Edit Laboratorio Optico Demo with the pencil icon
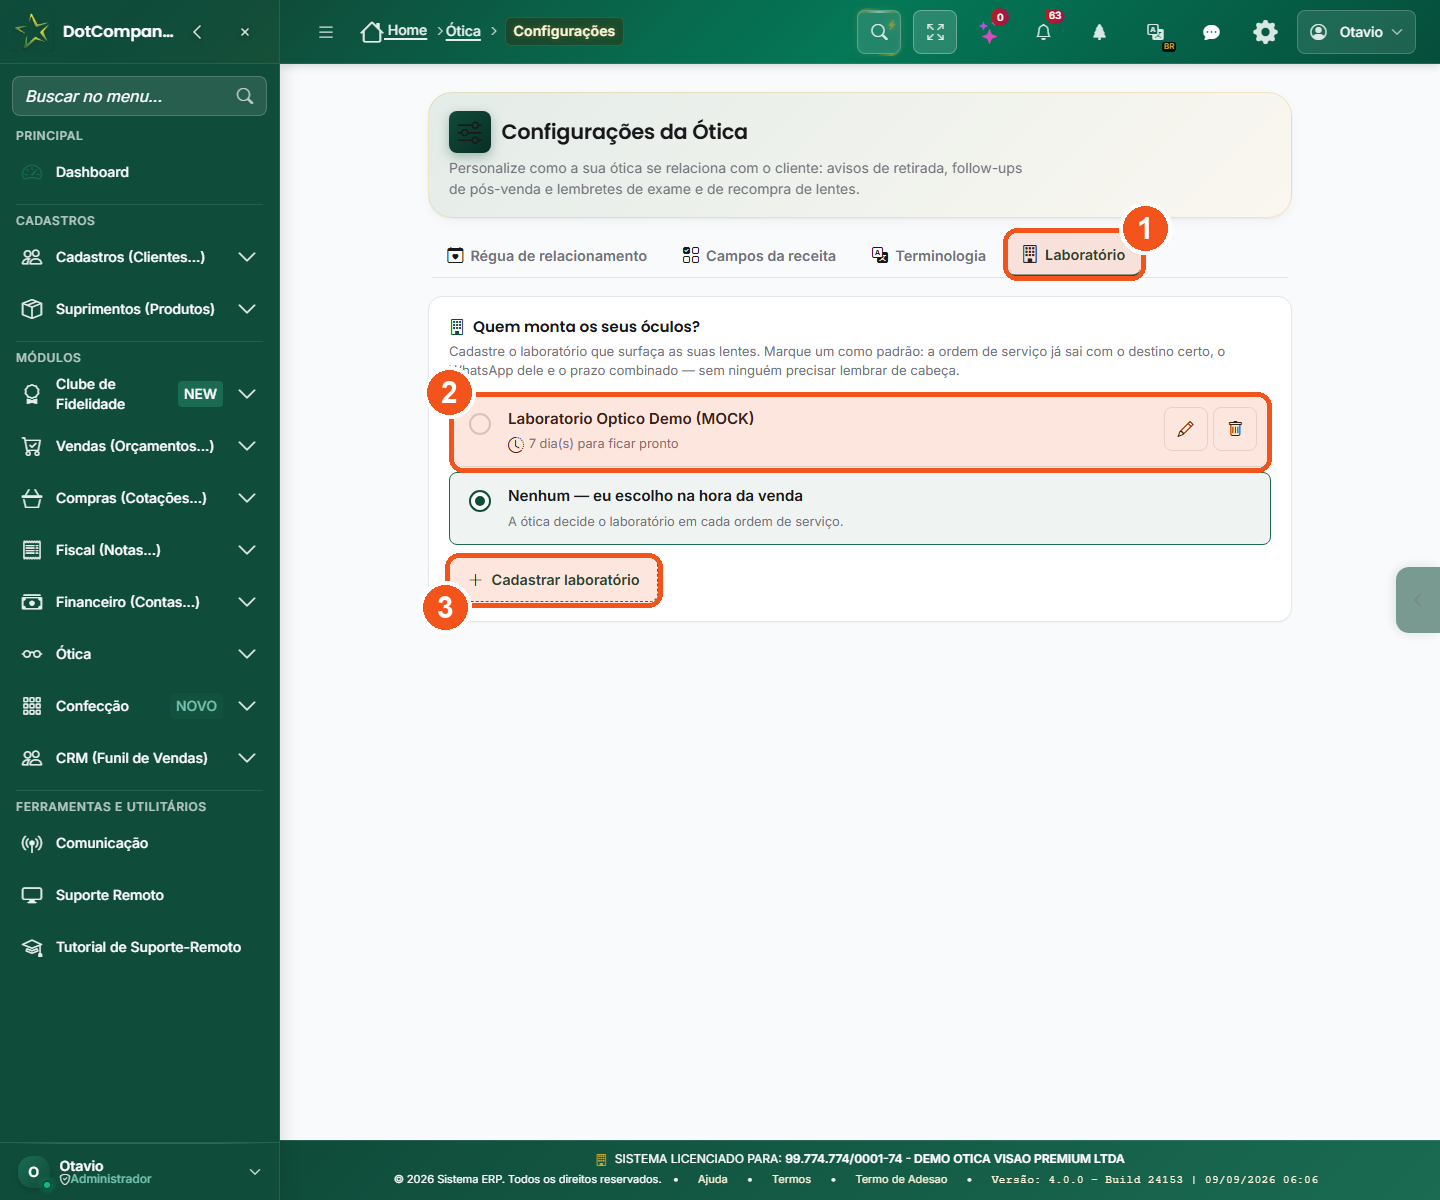This screenshot has width=1440, height=1200. tap(1186, 429)
